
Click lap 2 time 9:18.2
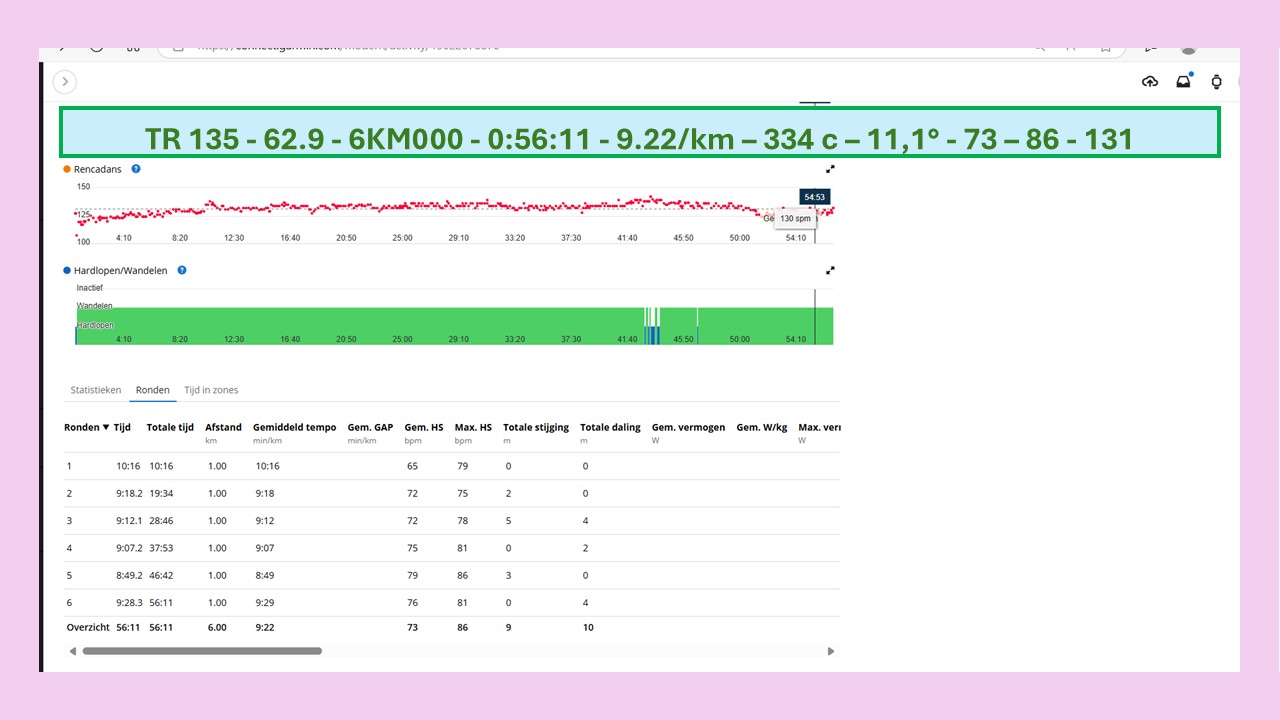coord(128,493)
